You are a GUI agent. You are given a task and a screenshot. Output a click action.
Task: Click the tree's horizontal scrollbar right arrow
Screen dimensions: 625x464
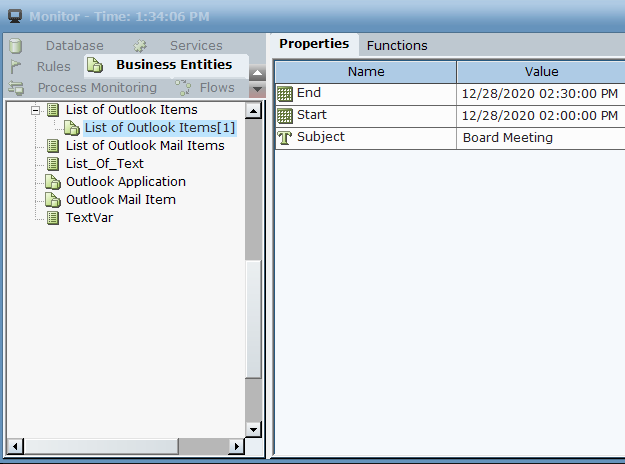tap(237, 446)
